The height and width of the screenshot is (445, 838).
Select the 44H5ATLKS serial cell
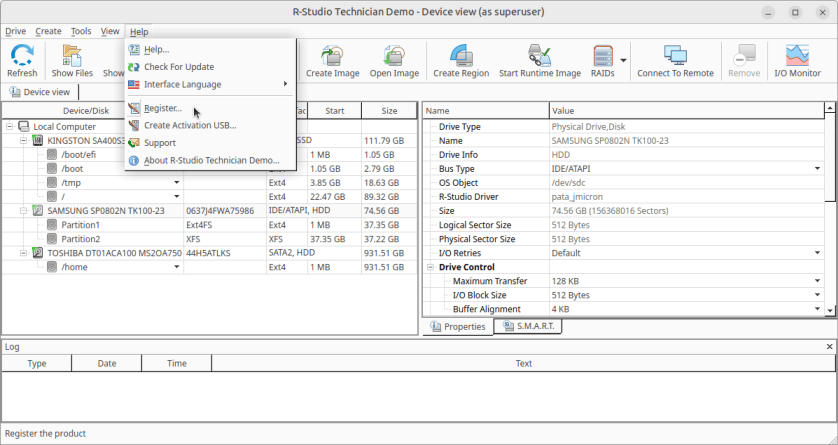point(225,253)
